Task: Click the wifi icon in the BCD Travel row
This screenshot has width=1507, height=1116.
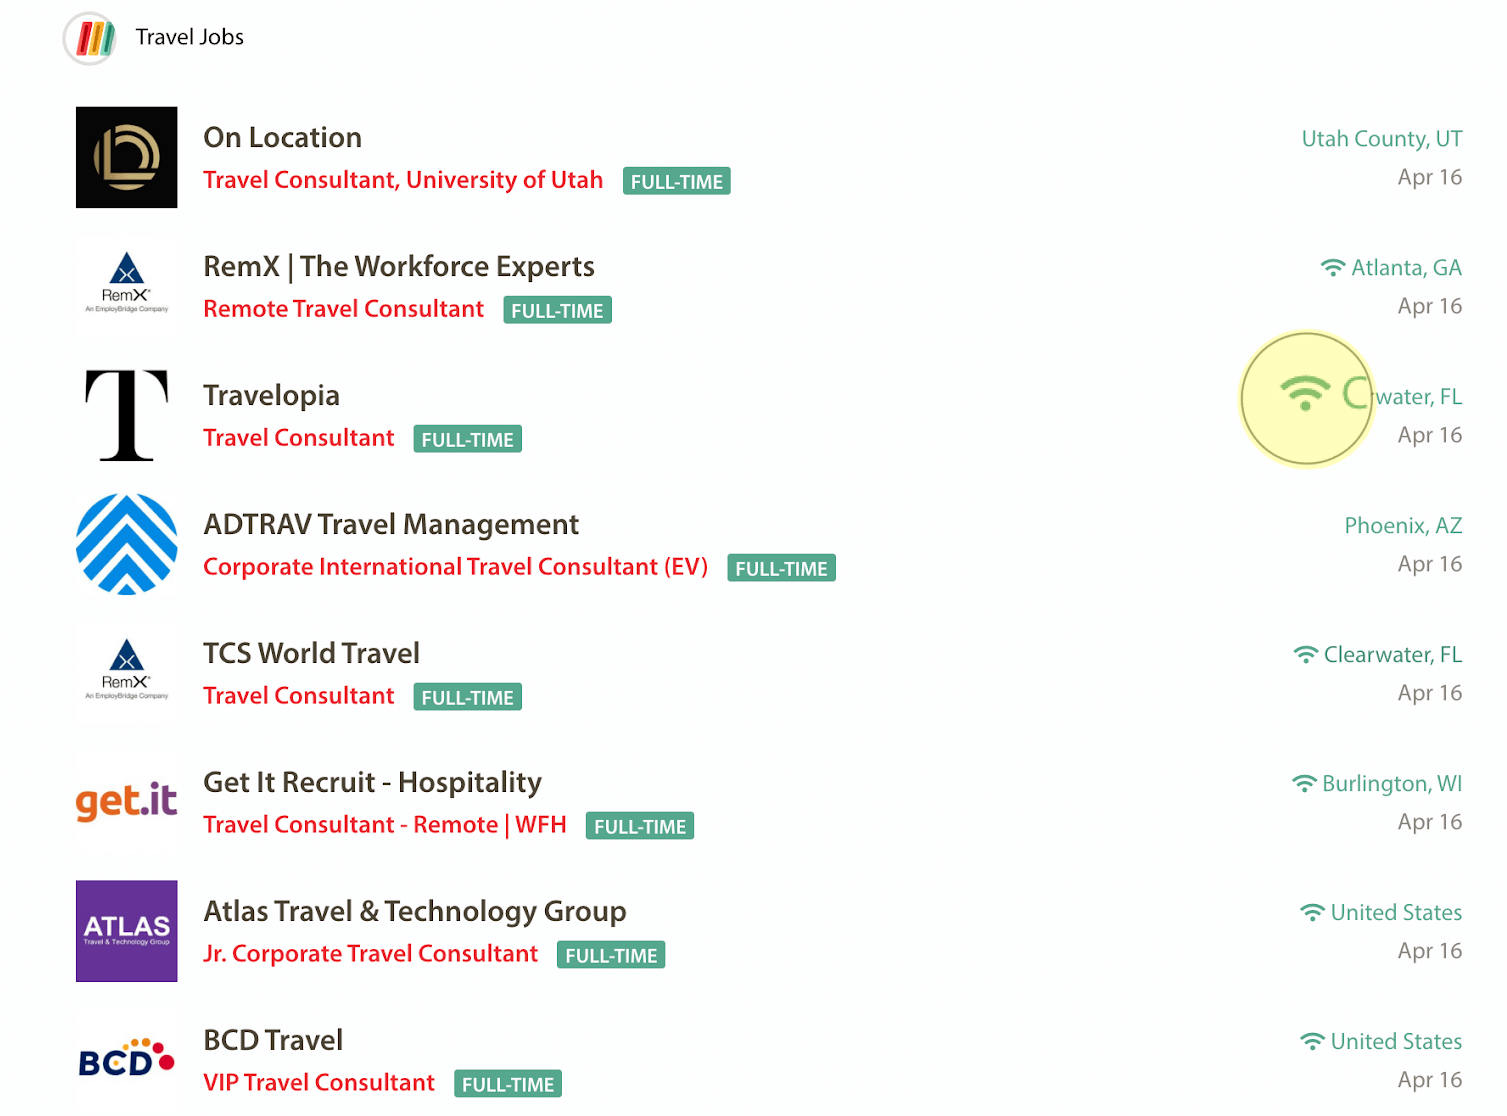Action: [1312, 1042]
